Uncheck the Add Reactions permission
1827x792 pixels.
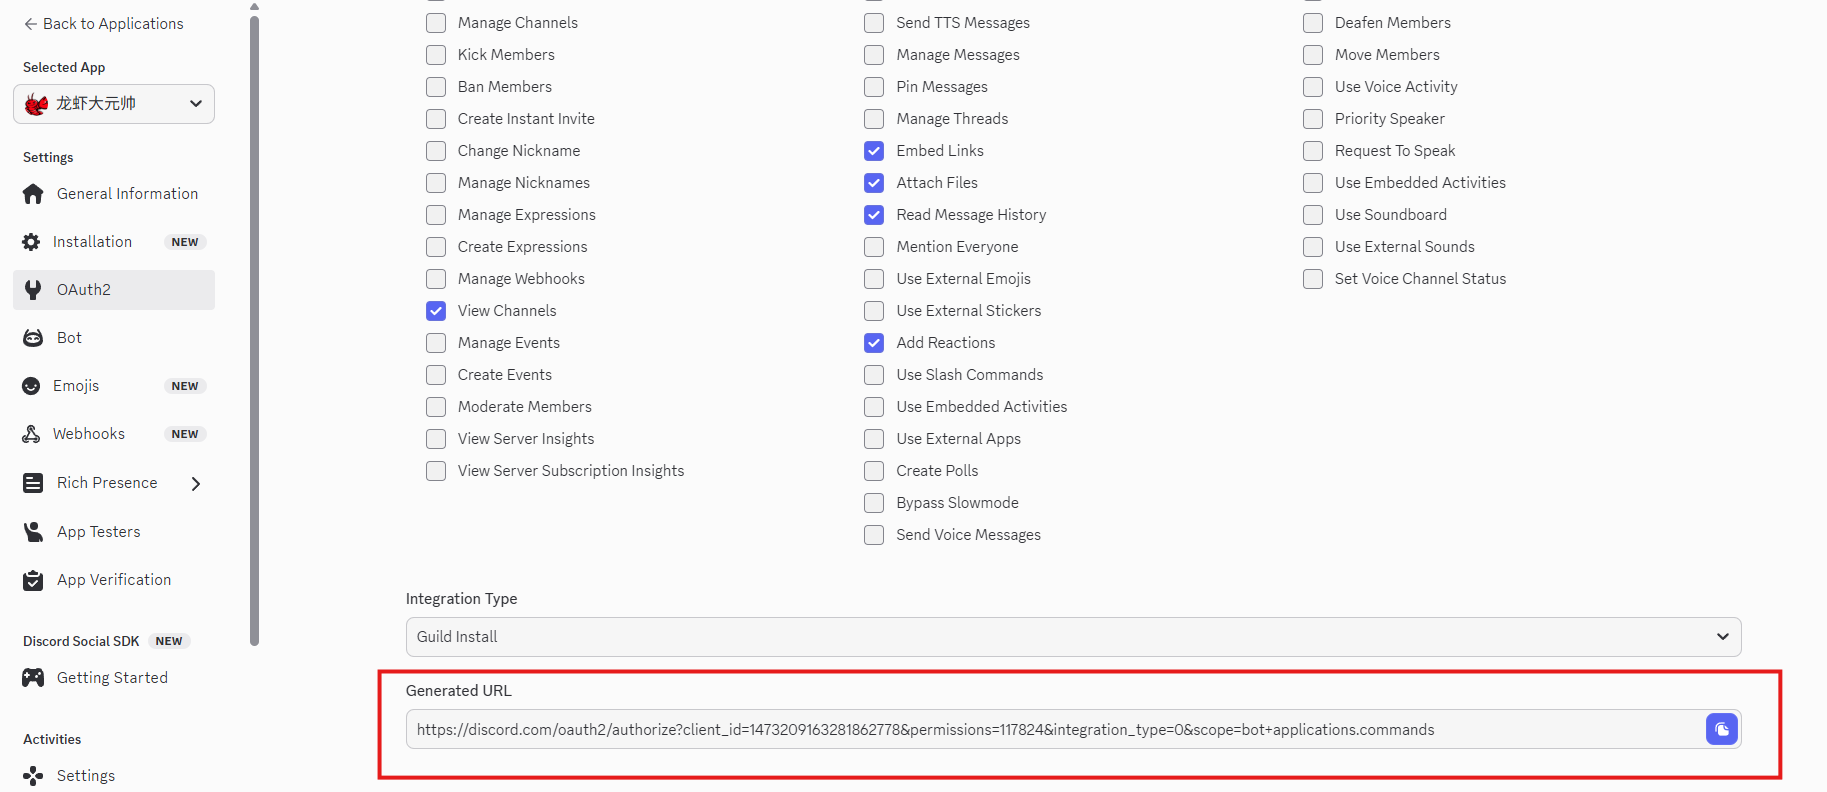[874, 343]
